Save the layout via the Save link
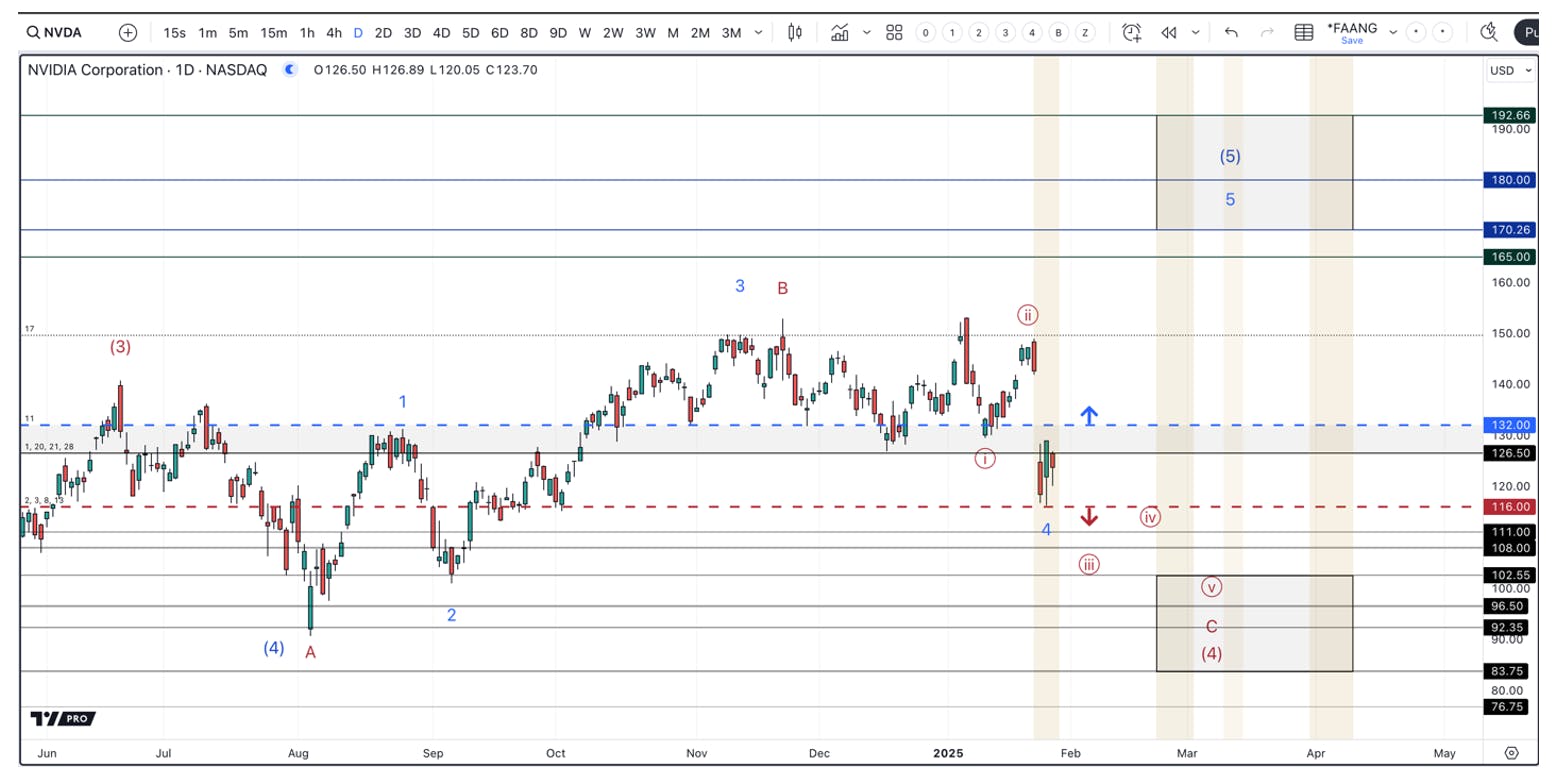This screenshot has width=1554, height=778. click(1352, 41)
